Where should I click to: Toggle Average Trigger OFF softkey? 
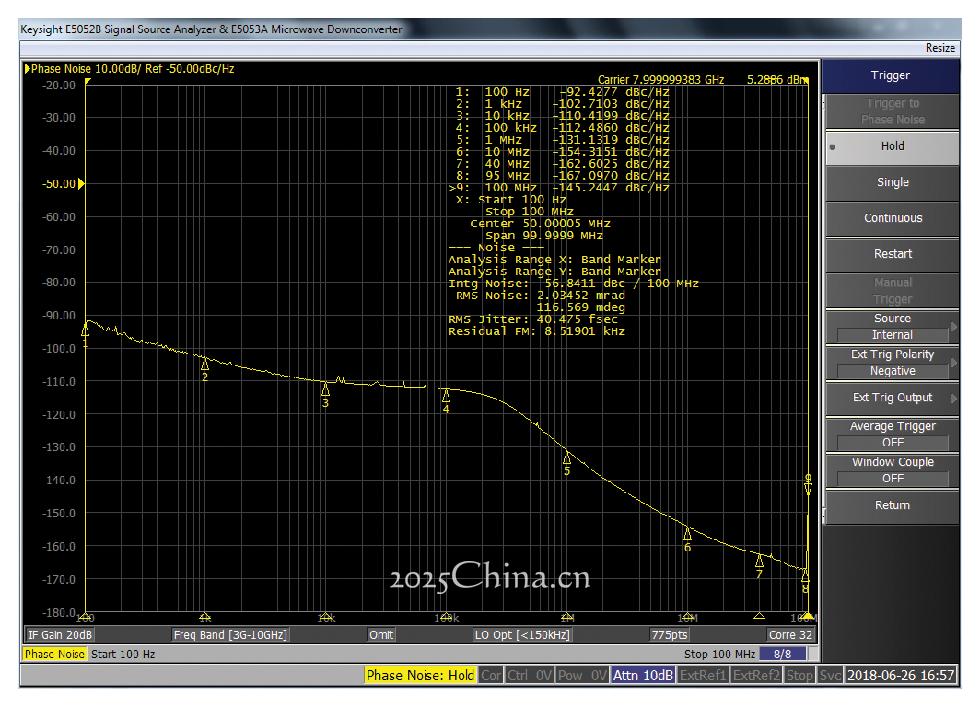coord(892,434)
